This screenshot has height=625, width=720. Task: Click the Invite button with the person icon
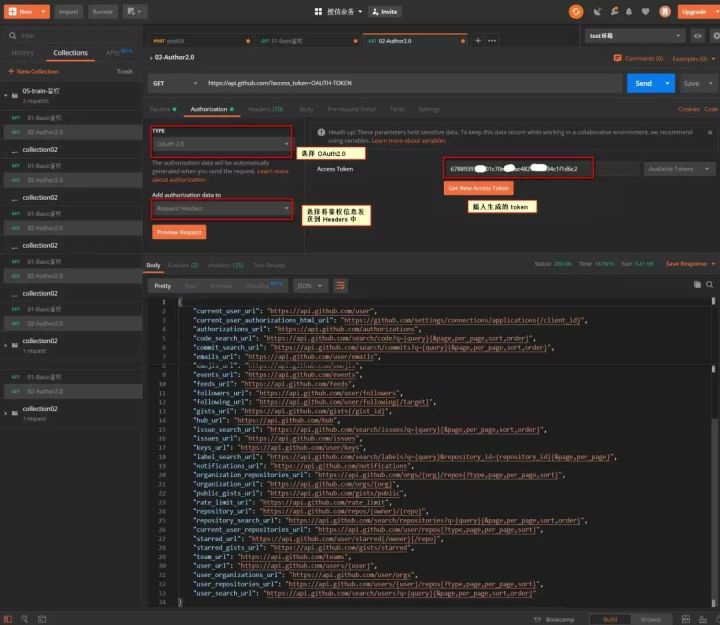tap(385, 11)
